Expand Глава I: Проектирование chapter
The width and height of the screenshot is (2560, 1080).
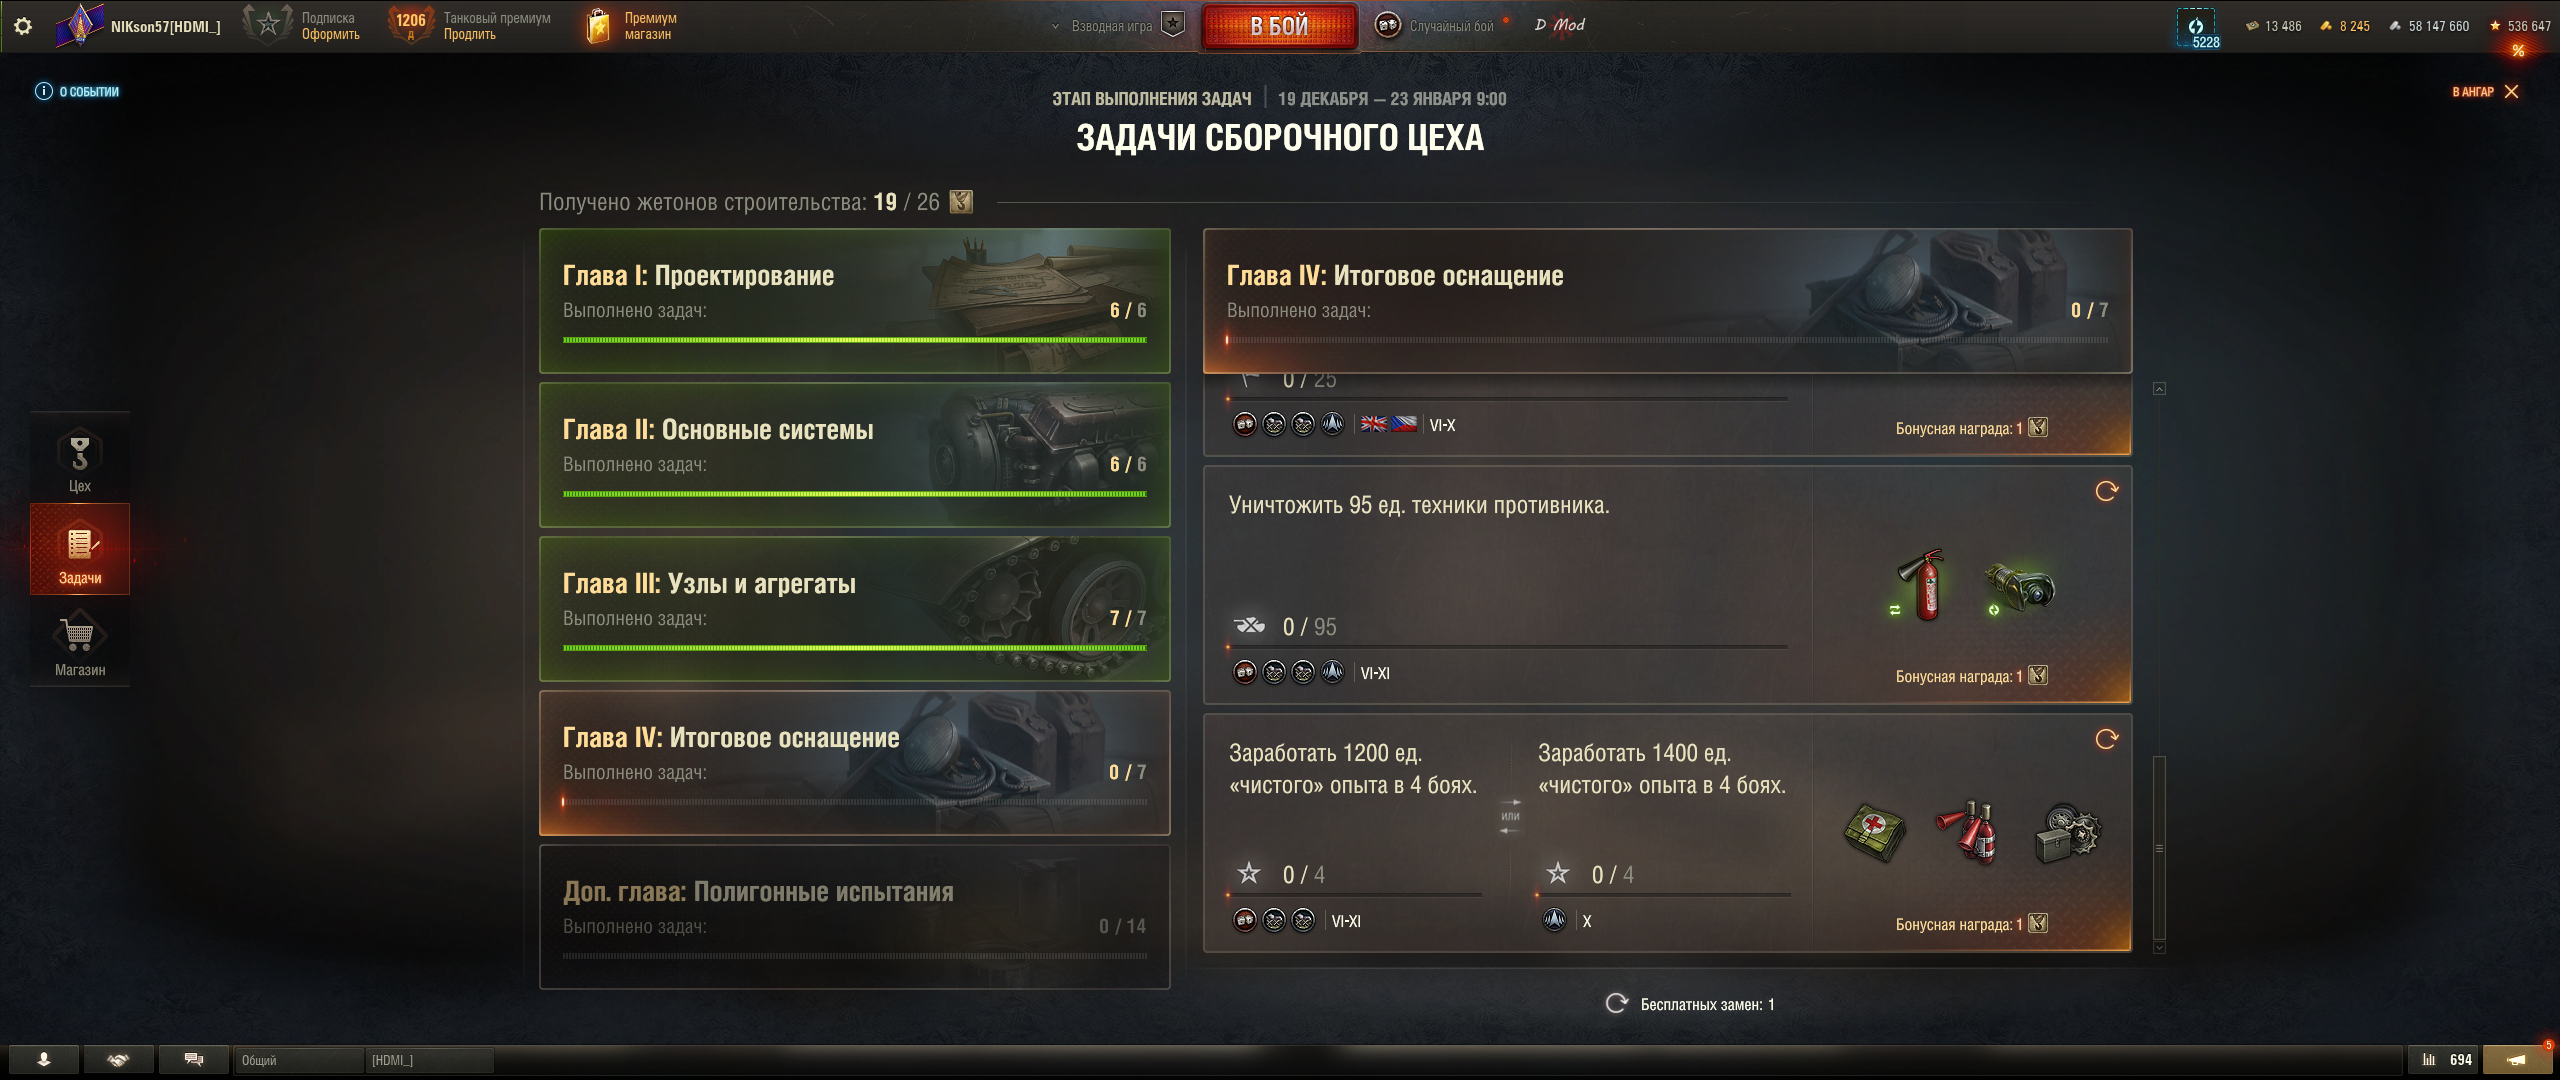[x=854, y=301]
